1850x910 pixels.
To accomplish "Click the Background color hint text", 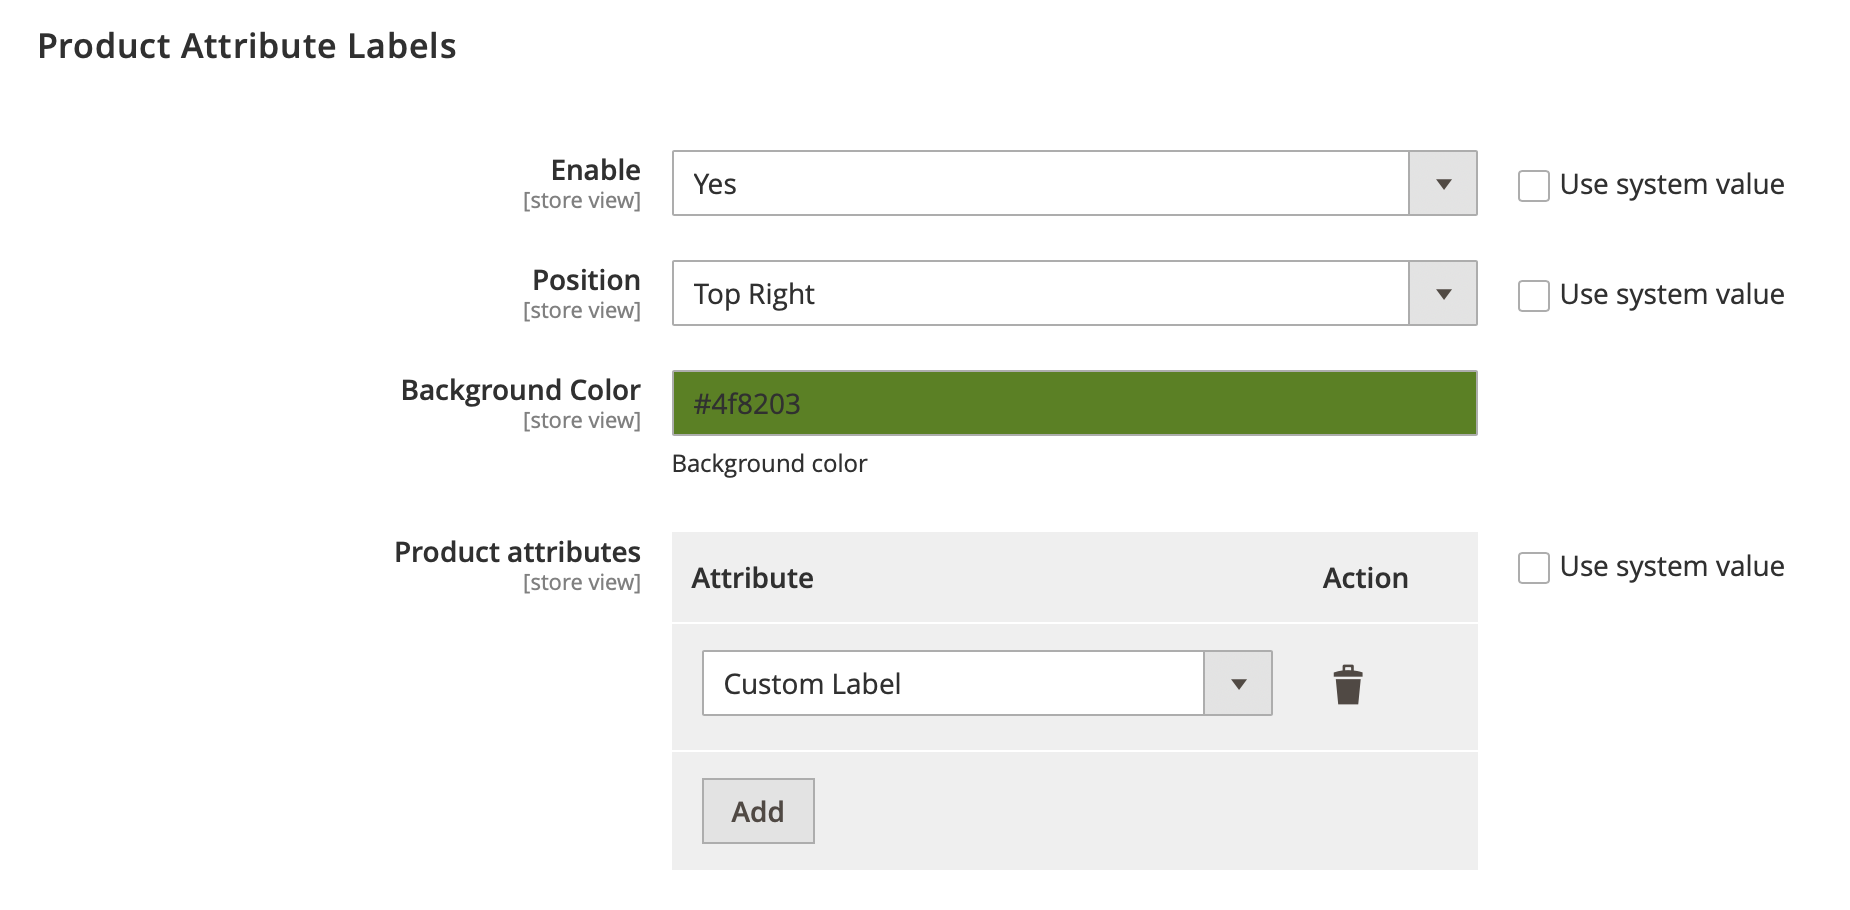I will 769,464.
